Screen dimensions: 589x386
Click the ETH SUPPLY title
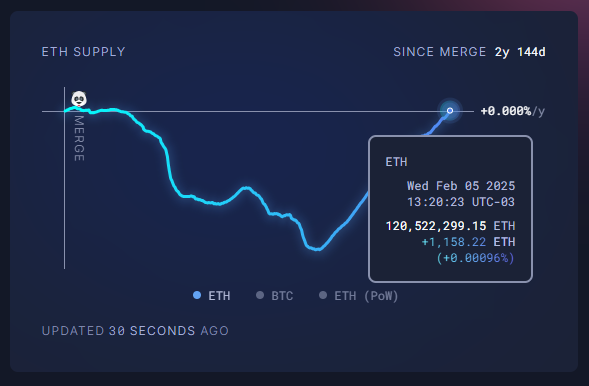83,52
